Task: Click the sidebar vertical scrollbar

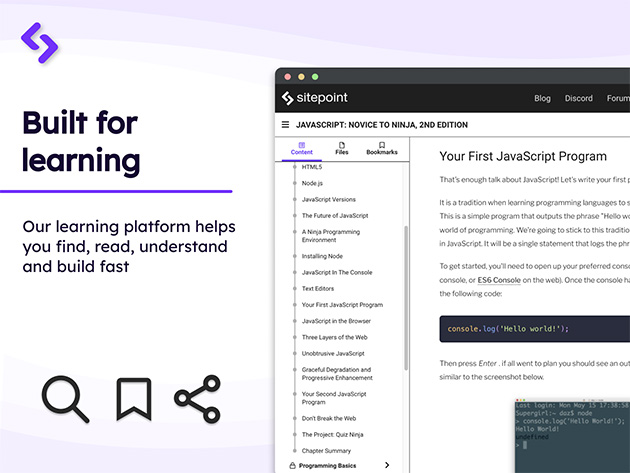Action: point(406,298)
